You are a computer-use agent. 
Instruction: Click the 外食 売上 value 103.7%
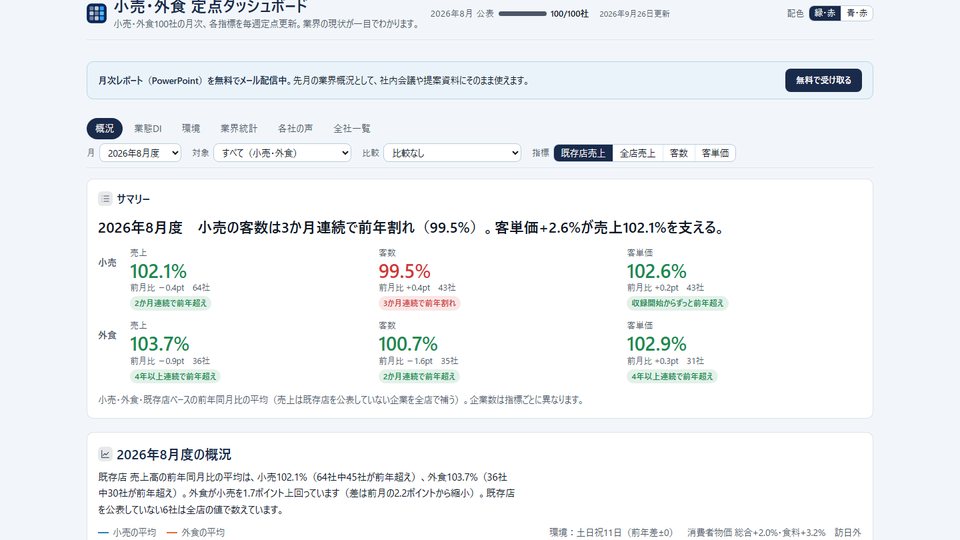click(x=159, y=344)
